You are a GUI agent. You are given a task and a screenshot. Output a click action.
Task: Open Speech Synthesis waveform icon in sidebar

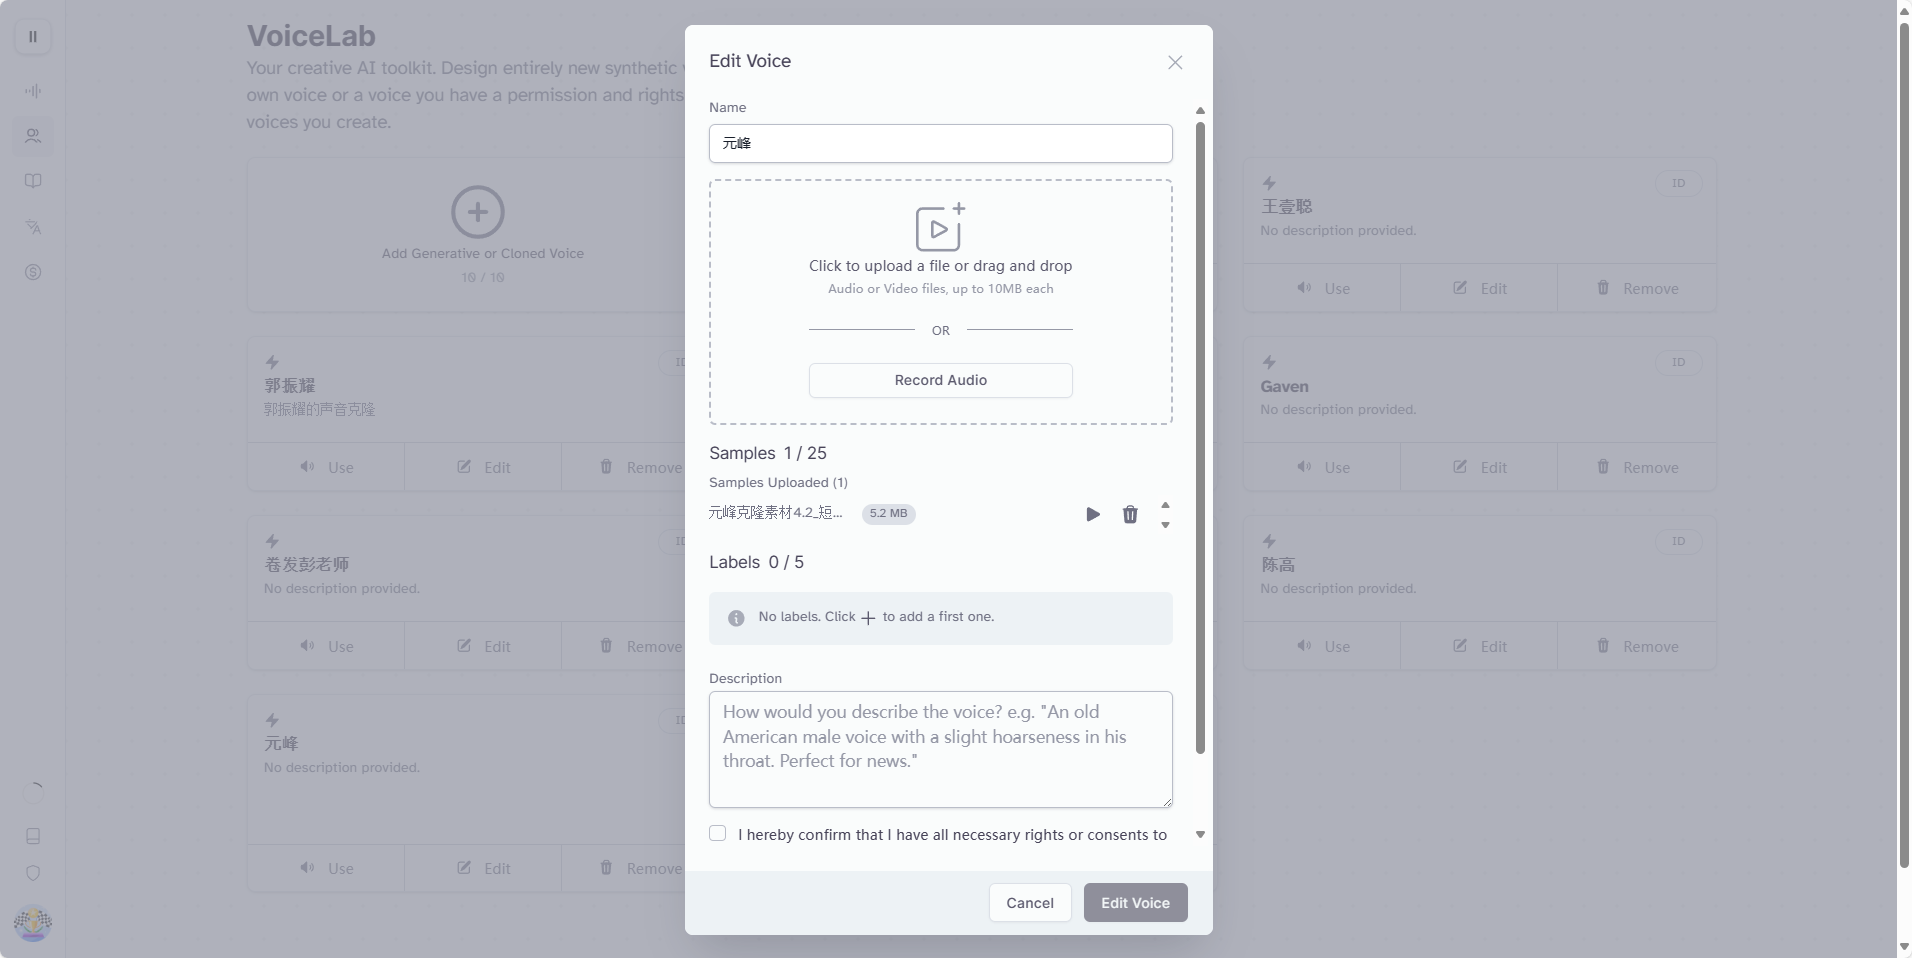(x=33, y=91)
